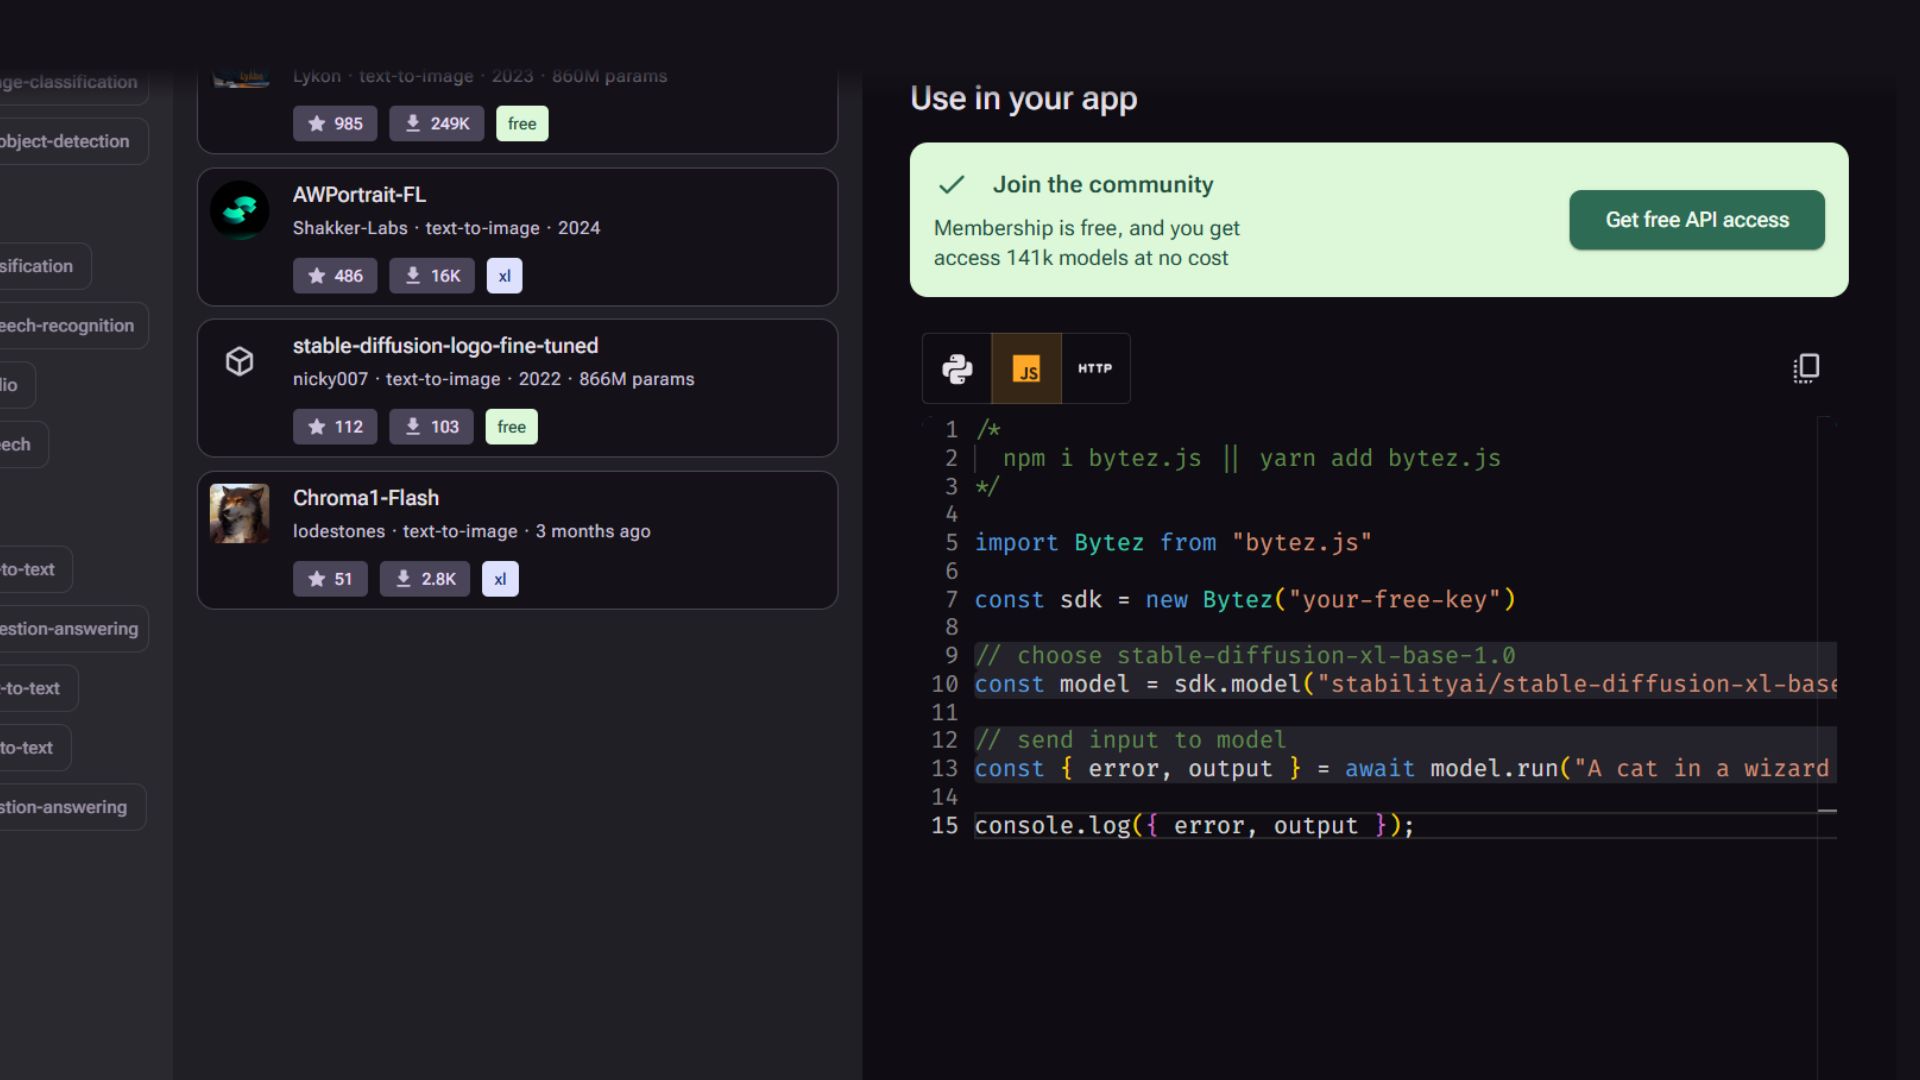Image resolution: width=1920 pixels, height=1080 pixels.
Task: Open the Chroma1-Flash model title
Action: 365,498
